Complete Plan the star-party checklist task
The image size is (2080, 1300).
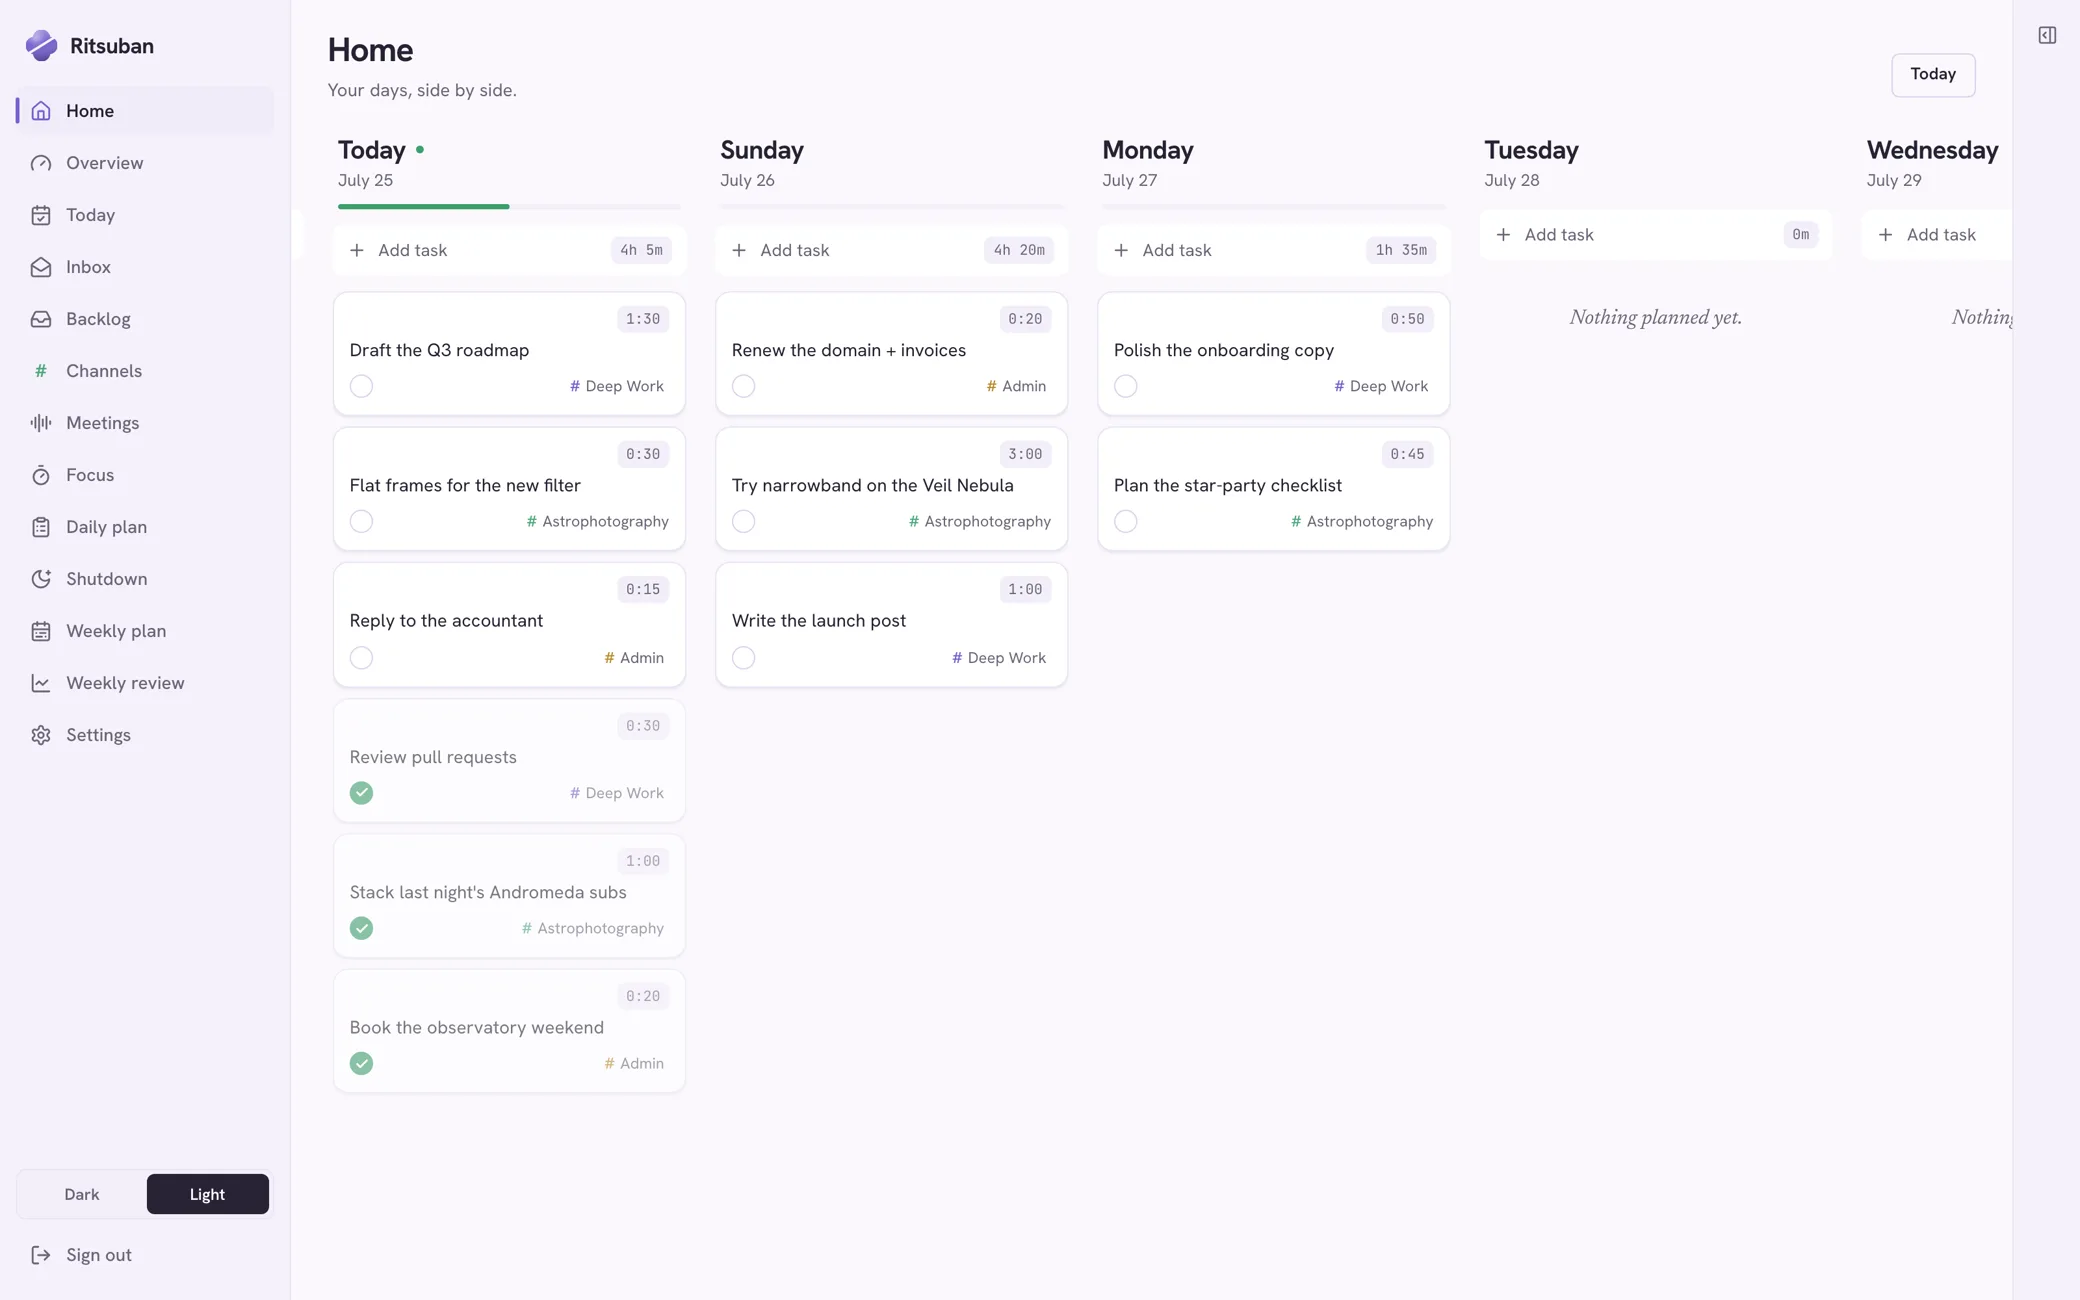tap(1125, 521)
